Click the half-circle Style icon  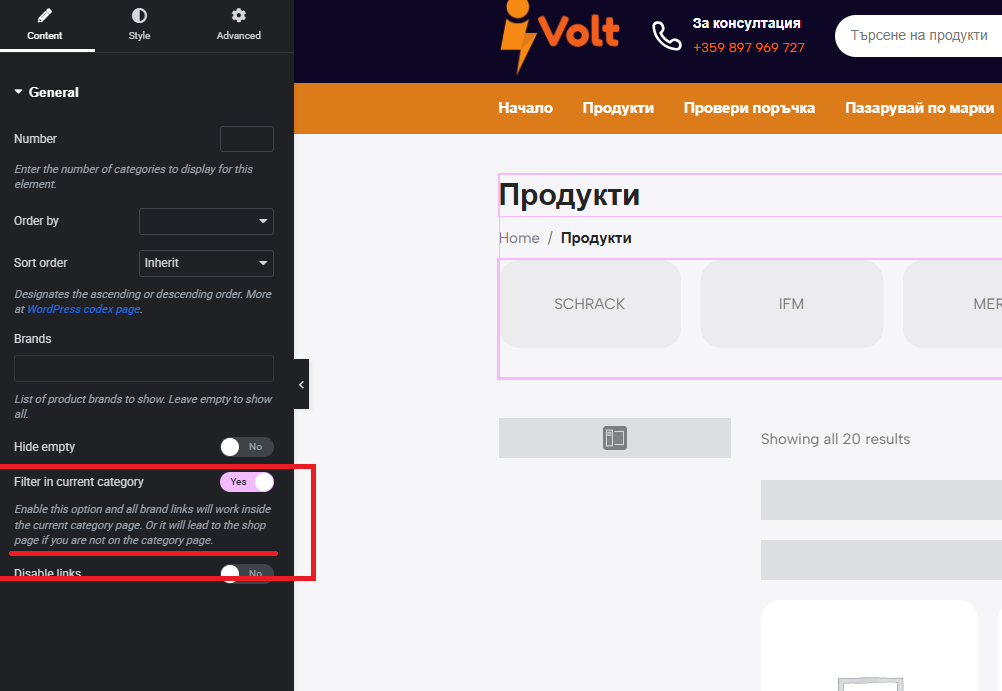coord(139,15)
